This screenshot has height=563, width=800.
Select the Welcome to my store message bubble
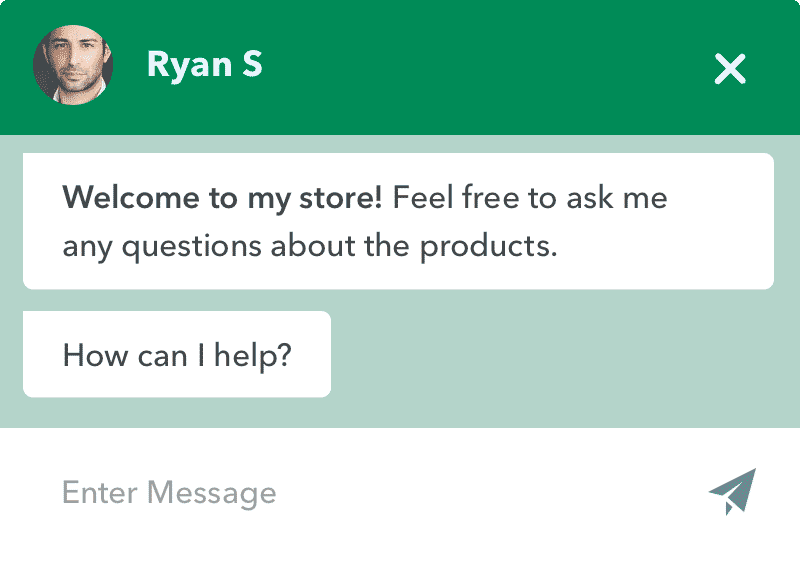pos(398,221)
